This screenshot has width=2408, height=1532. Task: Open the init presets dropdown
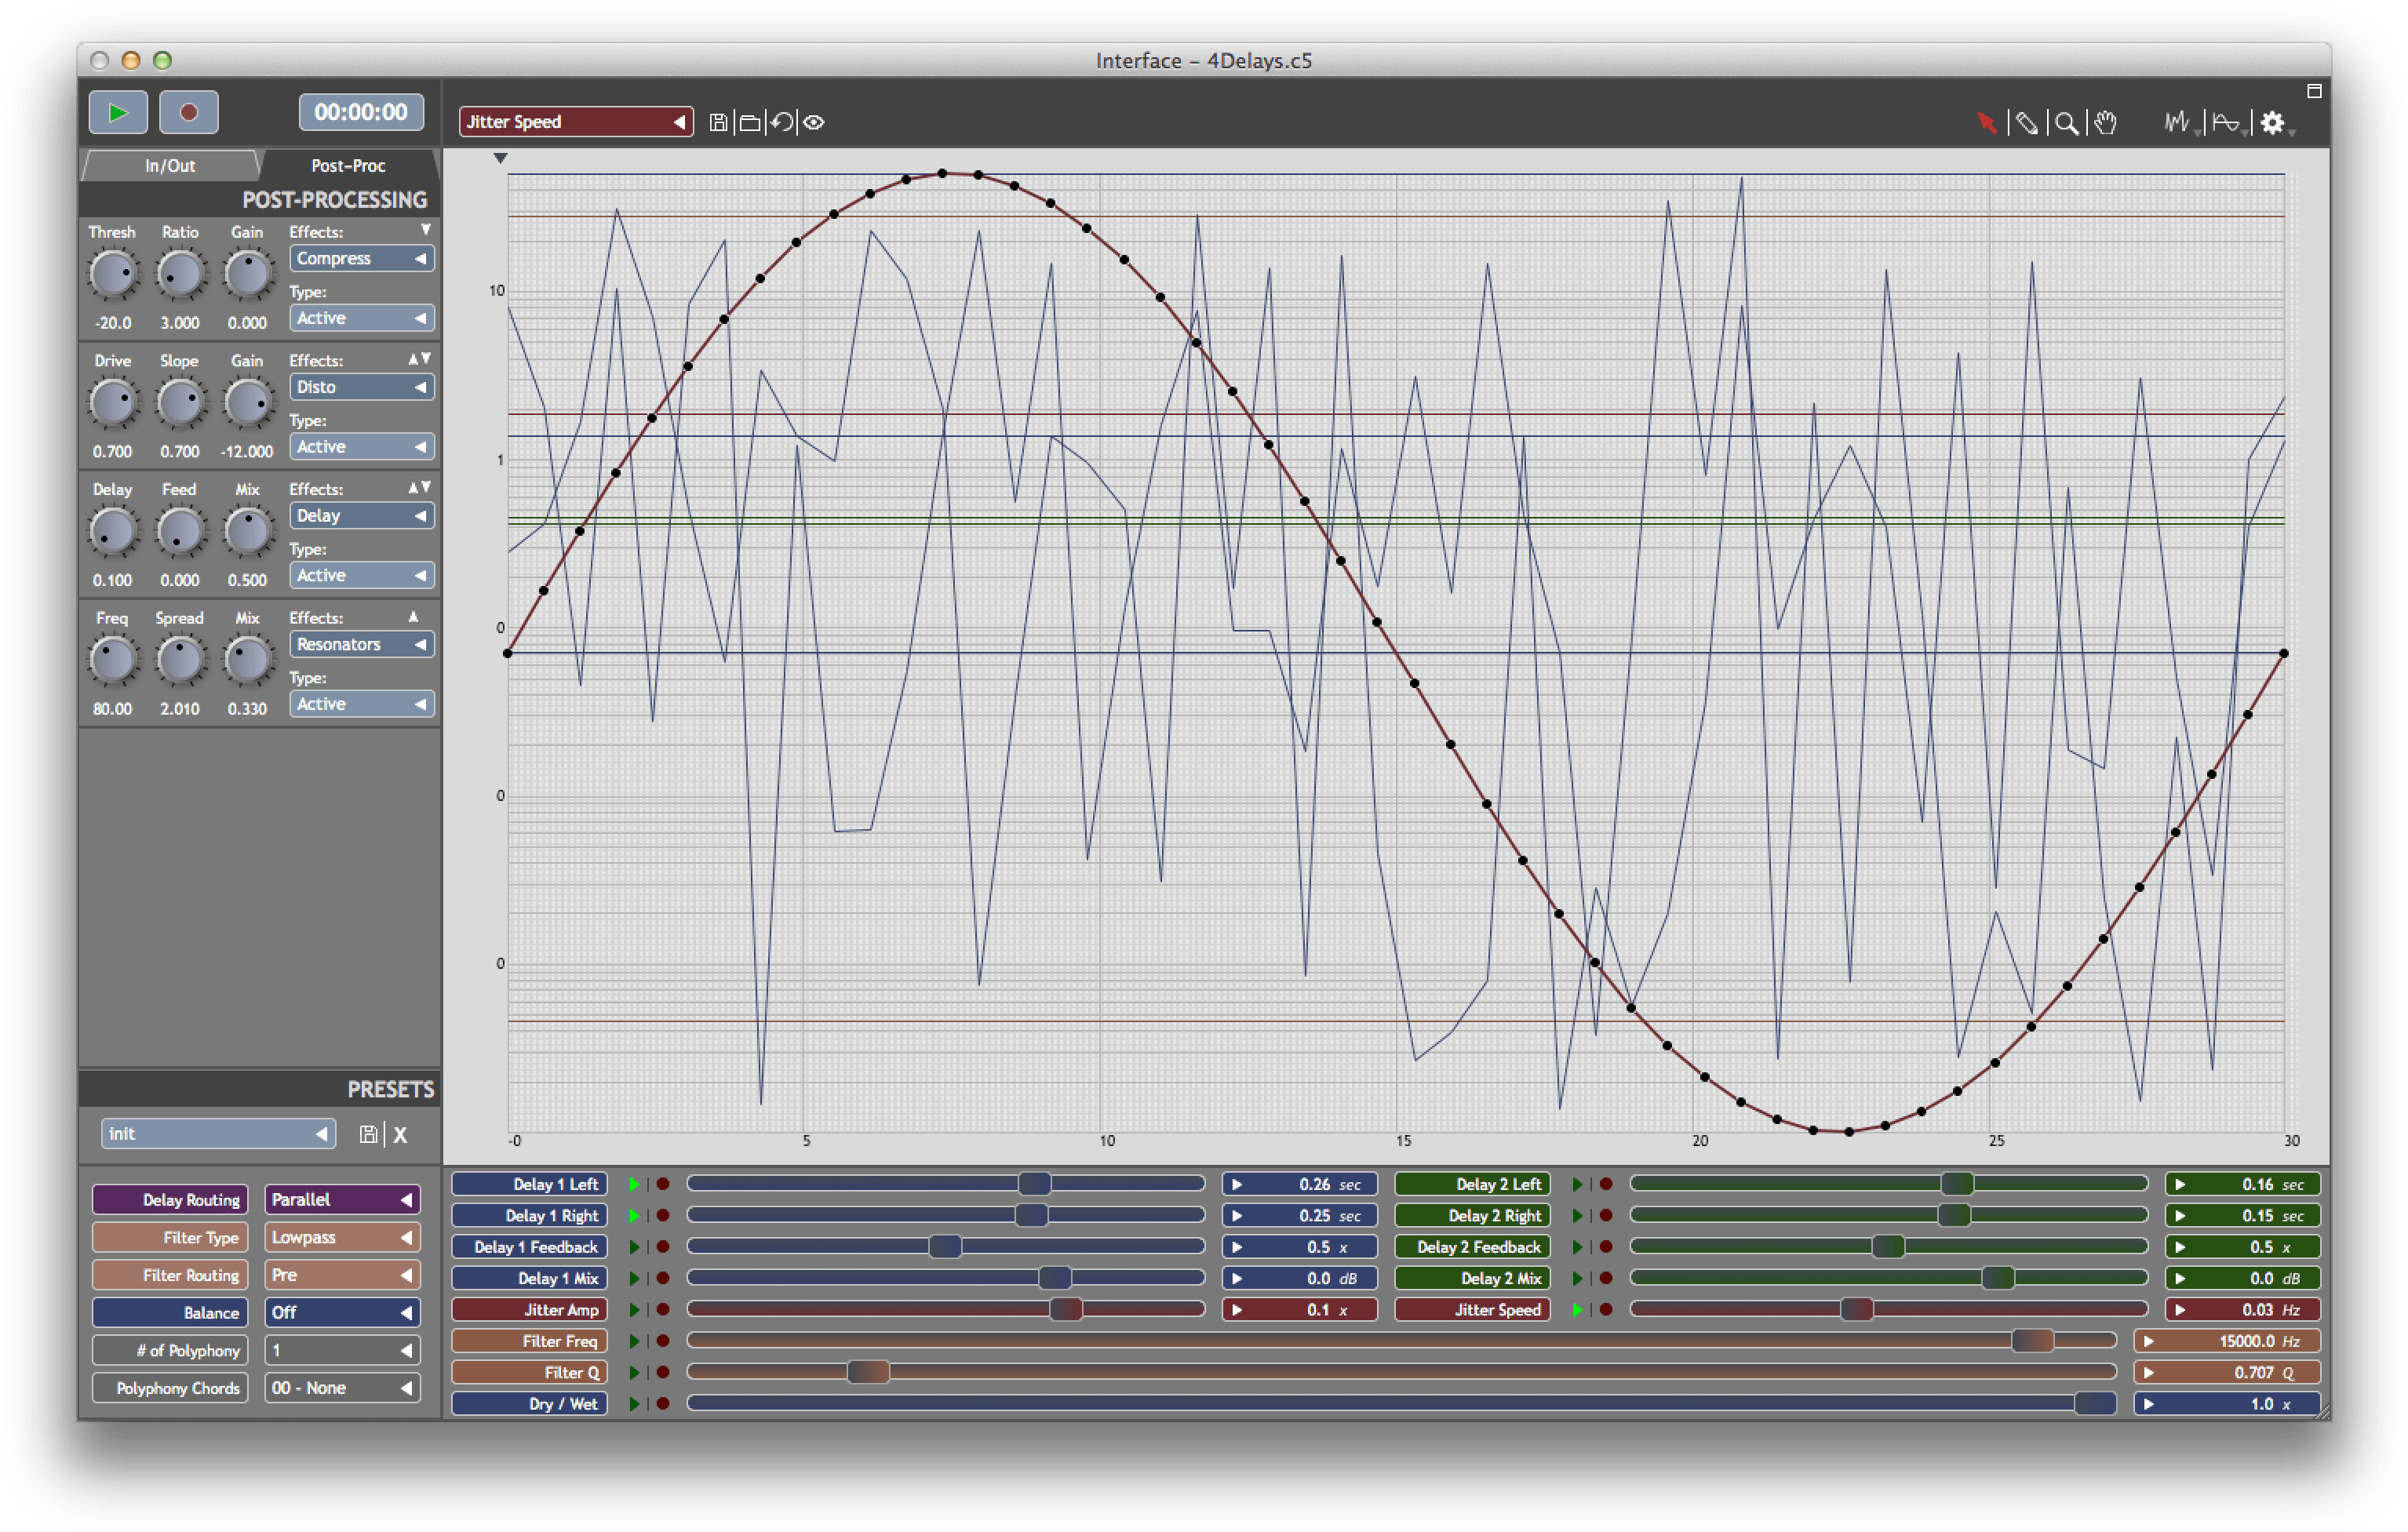(x=218, y=1133)
